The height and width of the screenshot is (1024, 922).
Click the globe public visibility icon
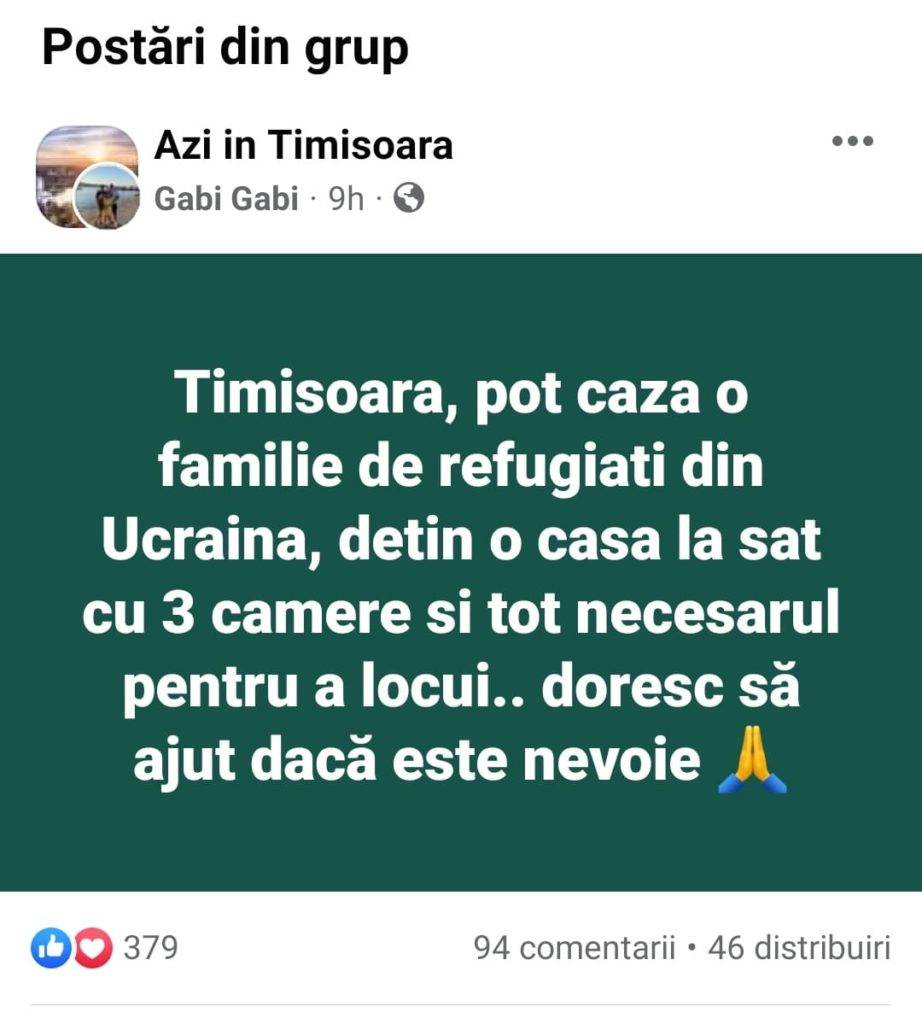coord(409,198)
